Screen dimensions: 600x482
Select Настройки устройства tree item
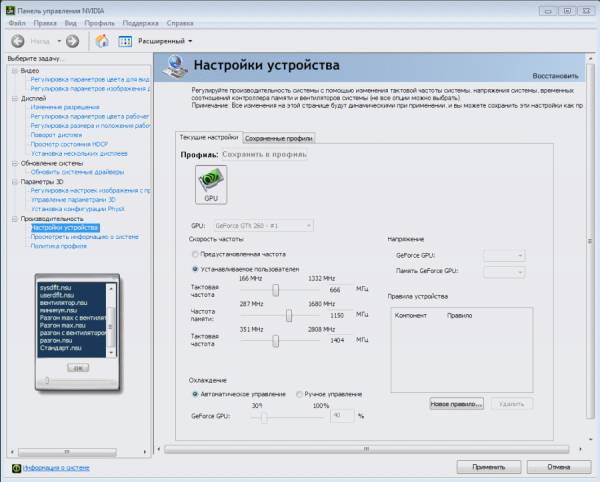65,228
